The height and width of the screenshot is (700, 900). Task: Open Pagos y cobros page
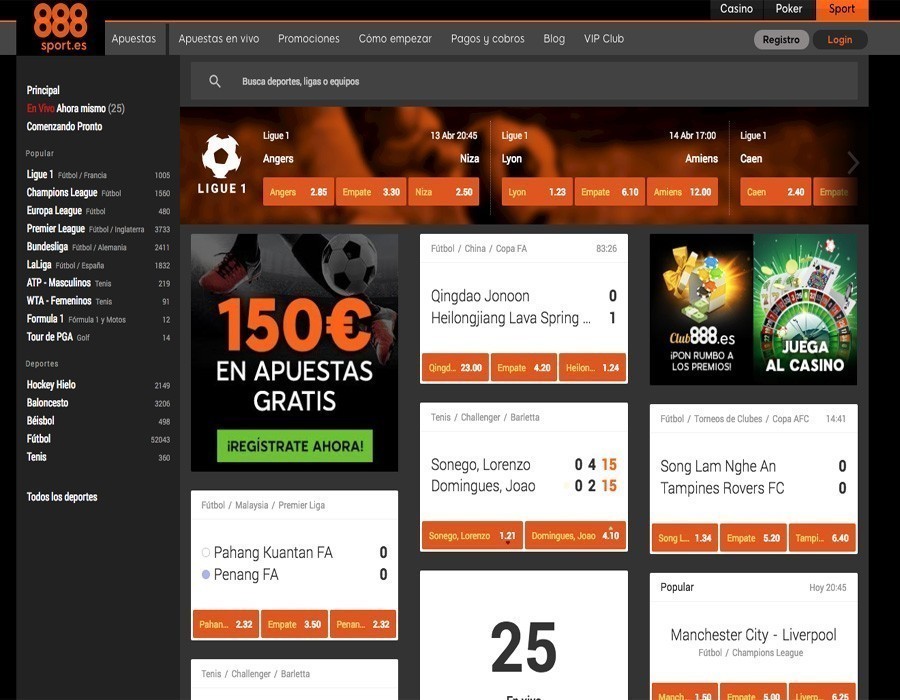[487, 38]
